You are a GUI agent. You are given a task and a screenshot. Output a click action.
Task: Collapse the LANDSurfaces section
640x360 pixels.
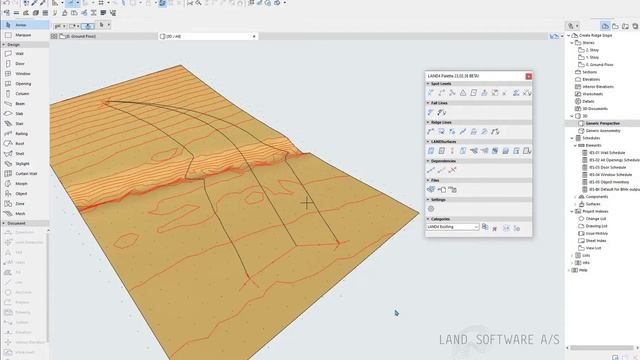coord(428,142)
